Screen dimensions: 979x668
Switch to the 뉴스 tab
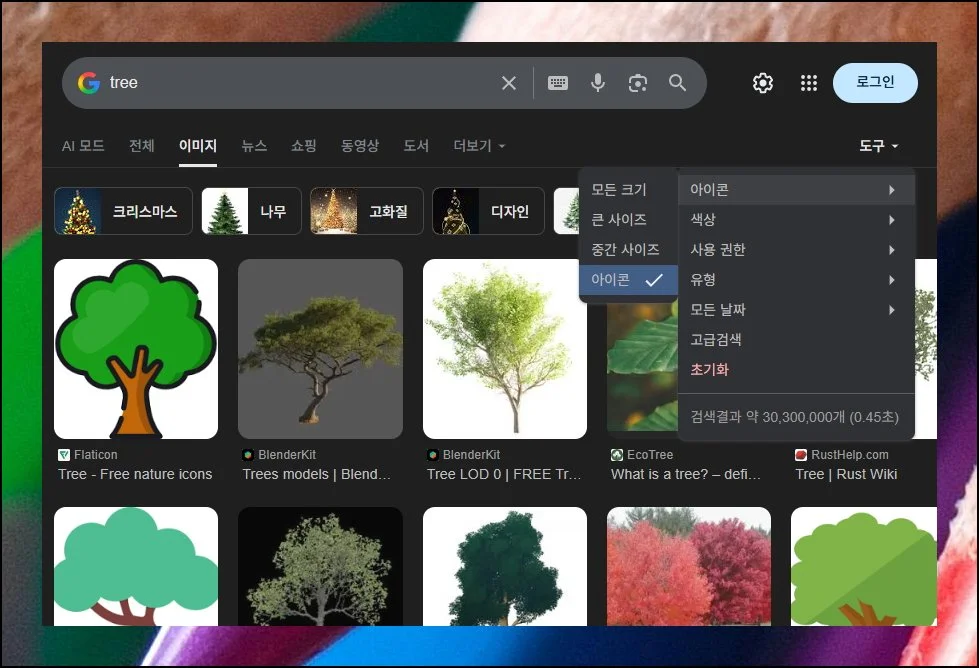pos(254,146)
